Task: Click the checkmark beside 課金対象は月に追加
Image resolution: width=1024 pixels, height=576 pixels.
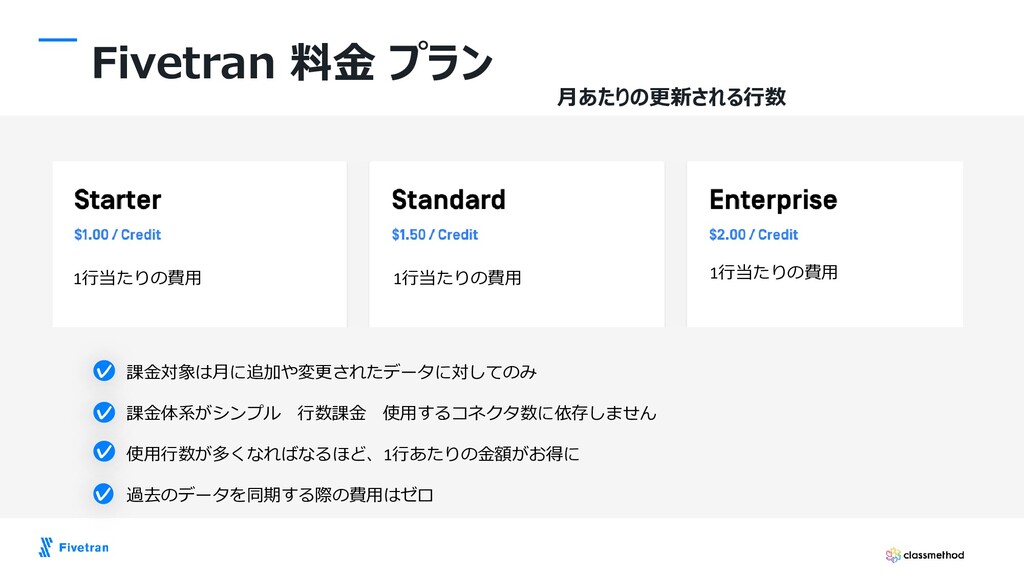Action: pos(104,370)
